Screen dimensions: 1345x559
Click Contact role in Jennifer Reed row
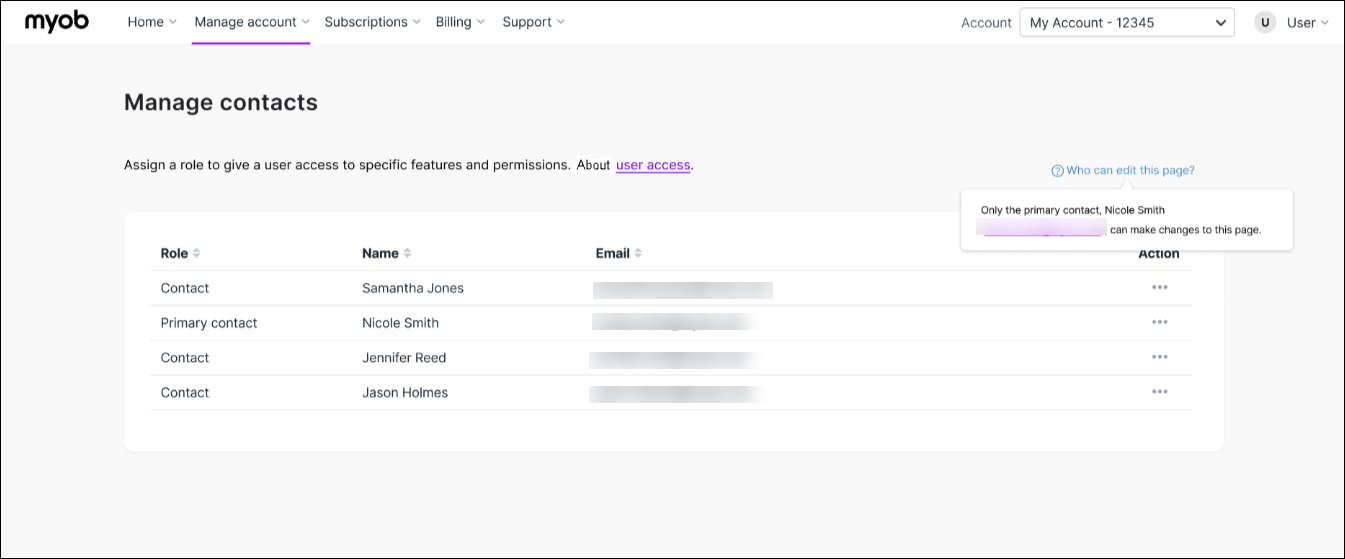185,358
